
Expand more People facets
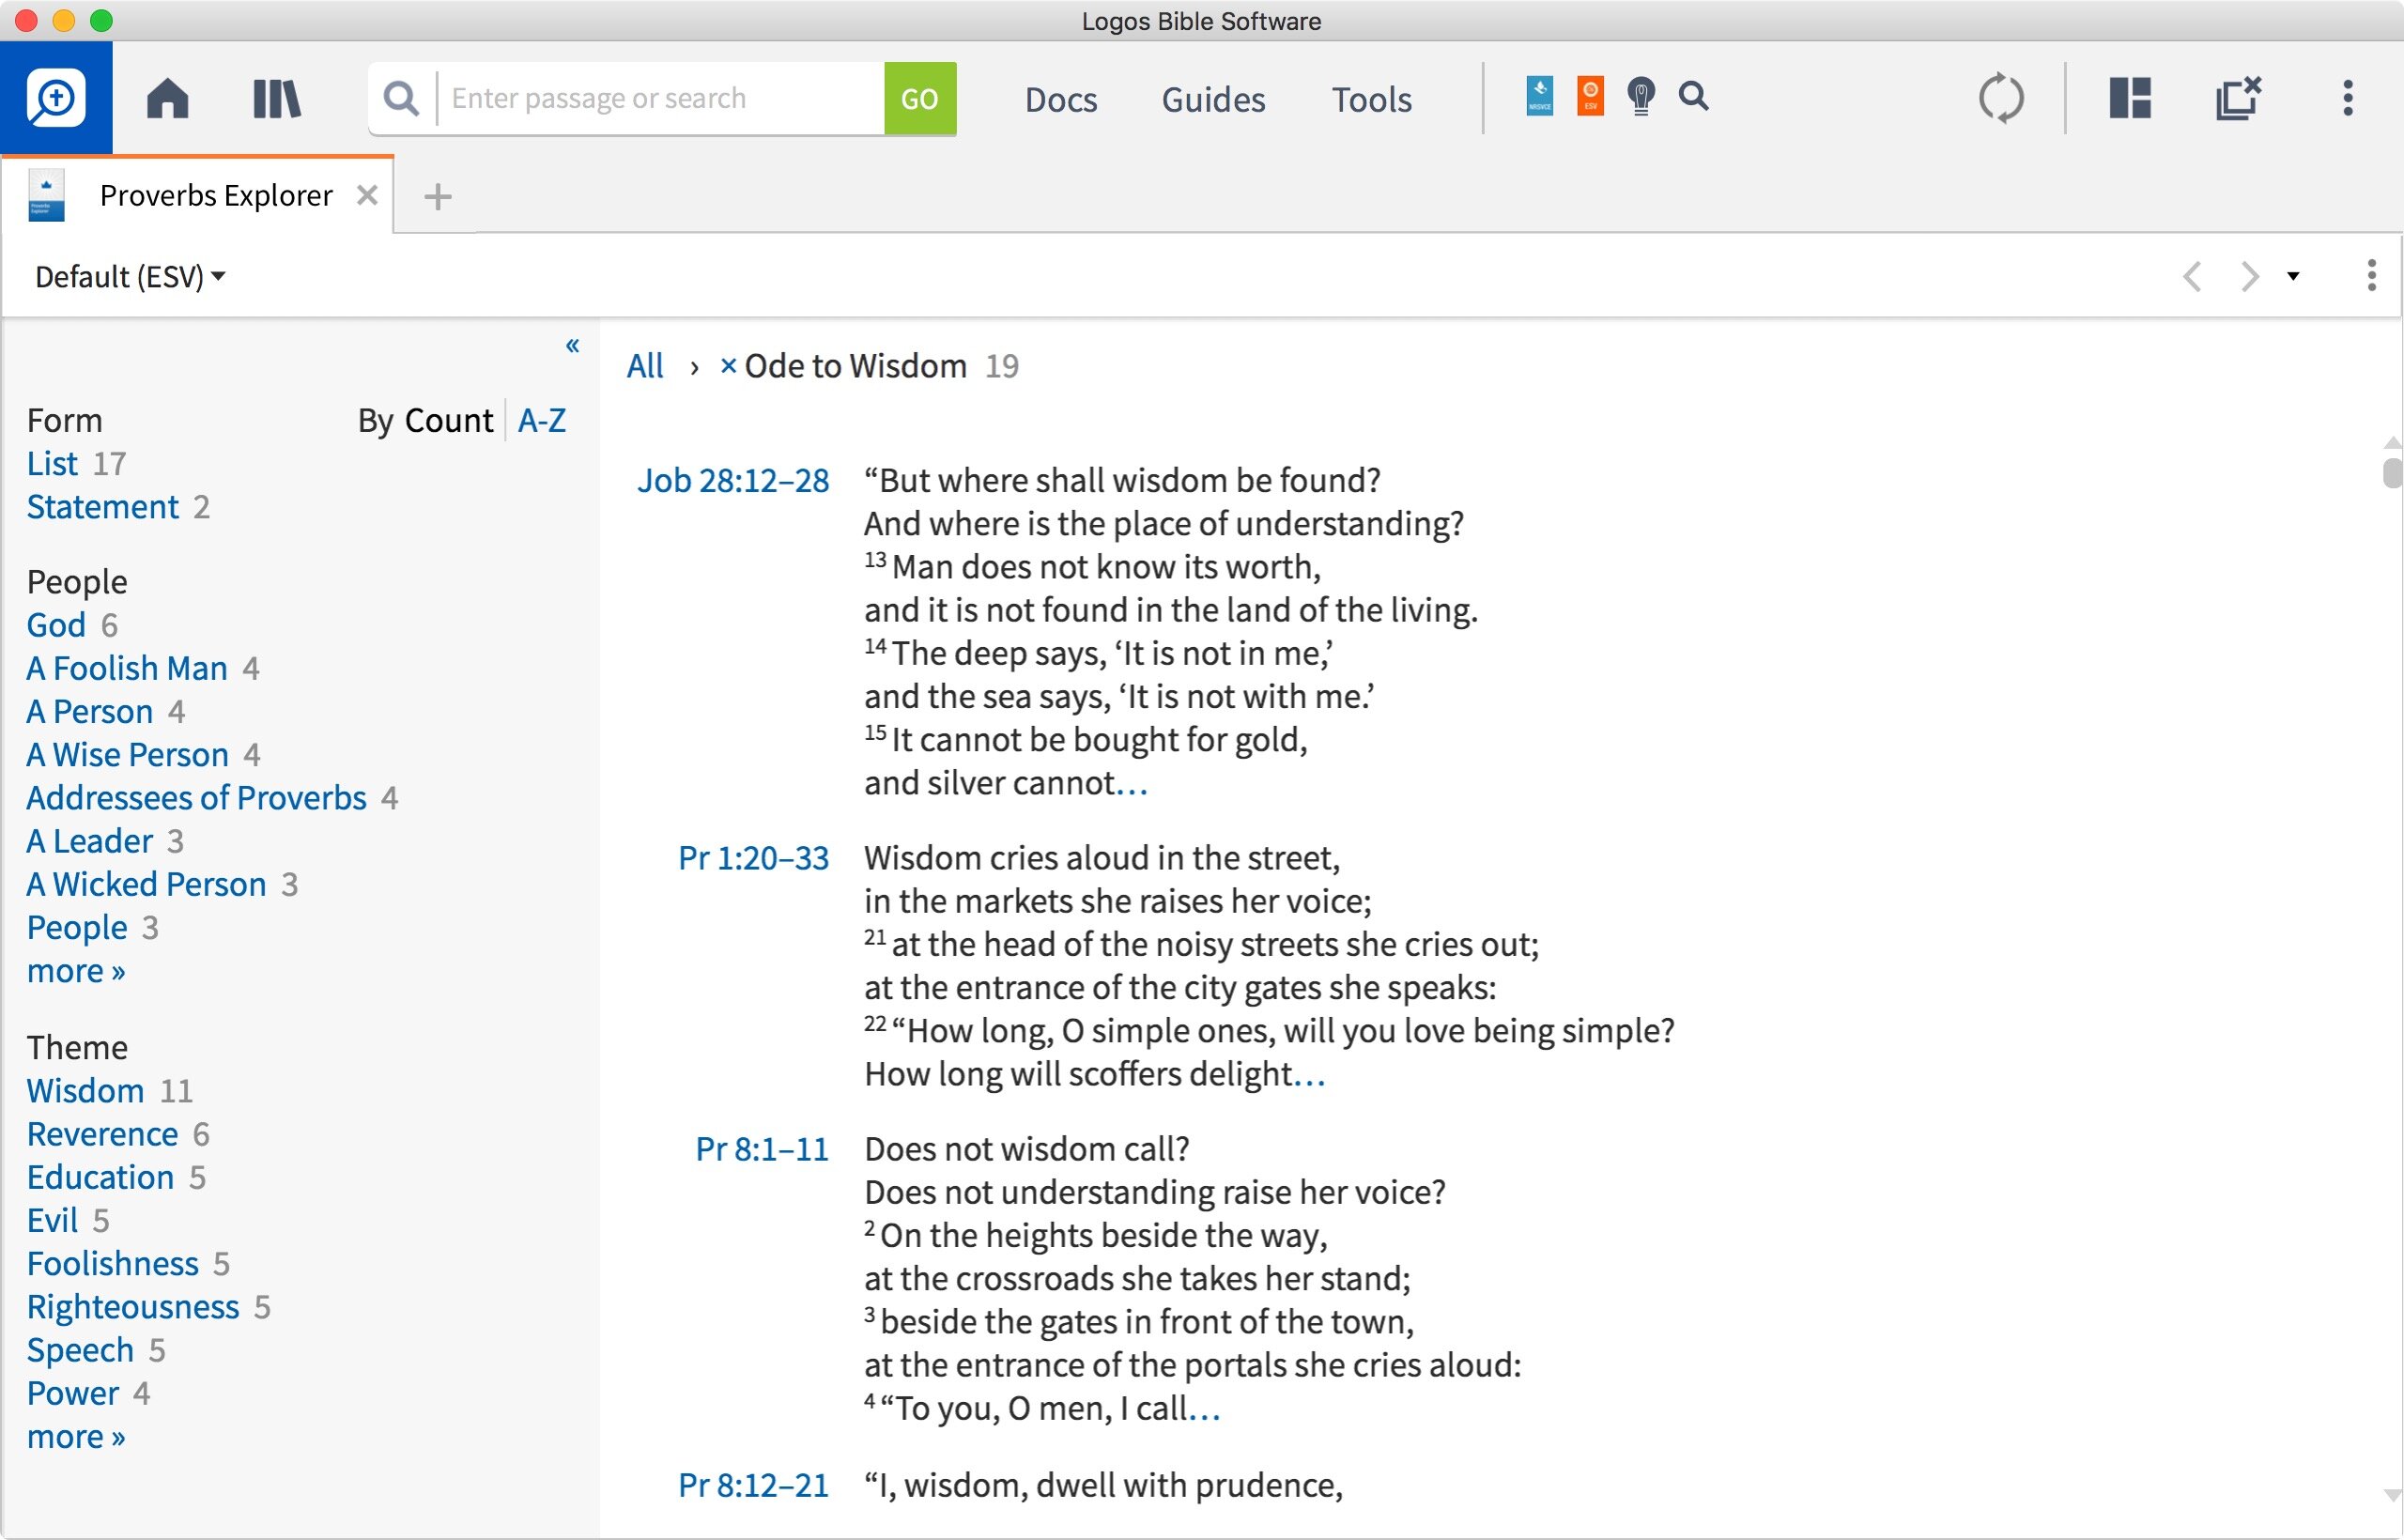pyautogui.click(x=76, y=970)
